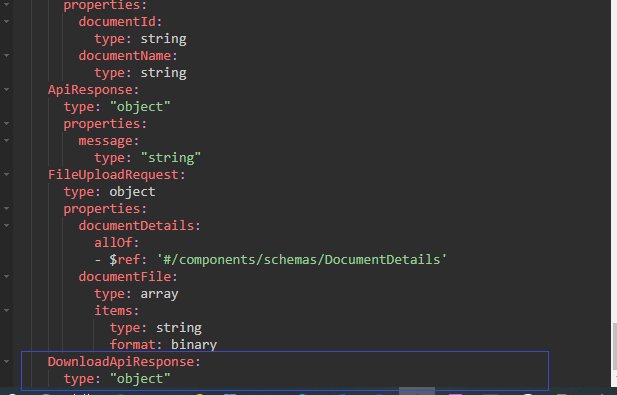
Task: Click the 'message:' key
Action: tap(109, 140)
